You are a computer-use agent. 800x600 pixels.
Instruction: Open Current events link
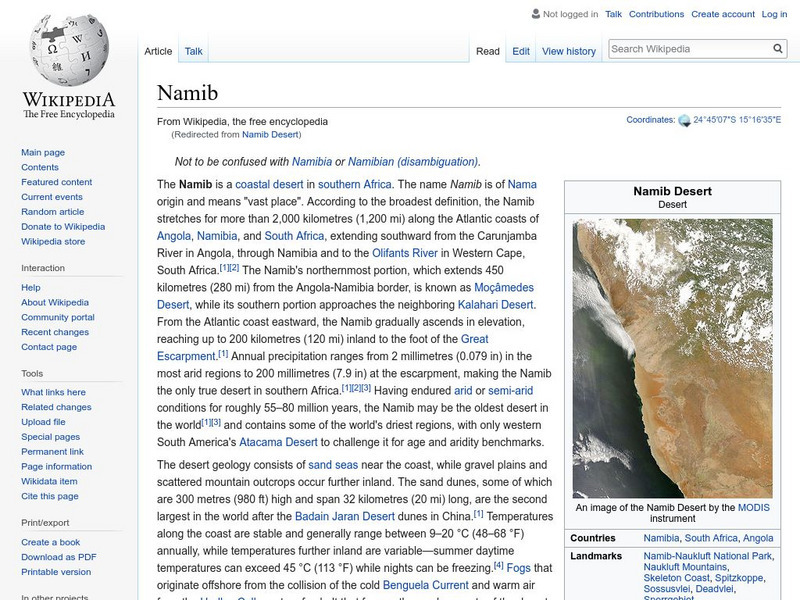(52, 196)
